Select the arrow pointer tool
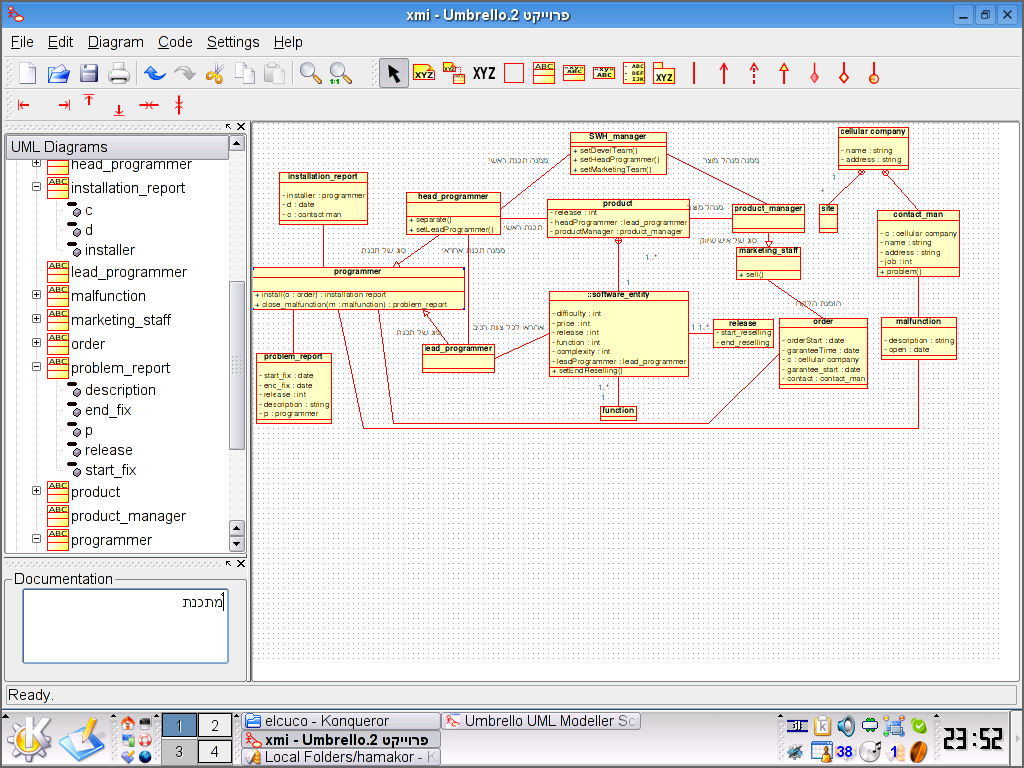Viewport: 1024px width, 768px height. click(x=393, y=73)
